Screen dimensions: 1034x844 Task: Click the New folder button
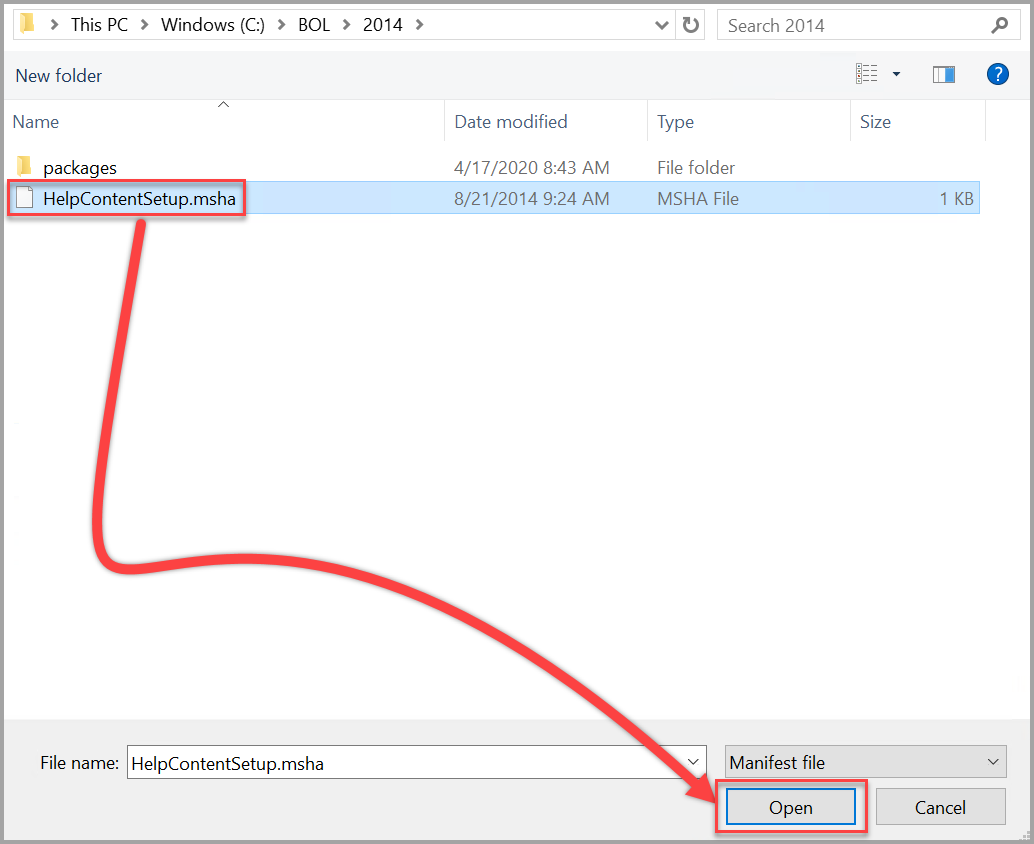(58, 76)
